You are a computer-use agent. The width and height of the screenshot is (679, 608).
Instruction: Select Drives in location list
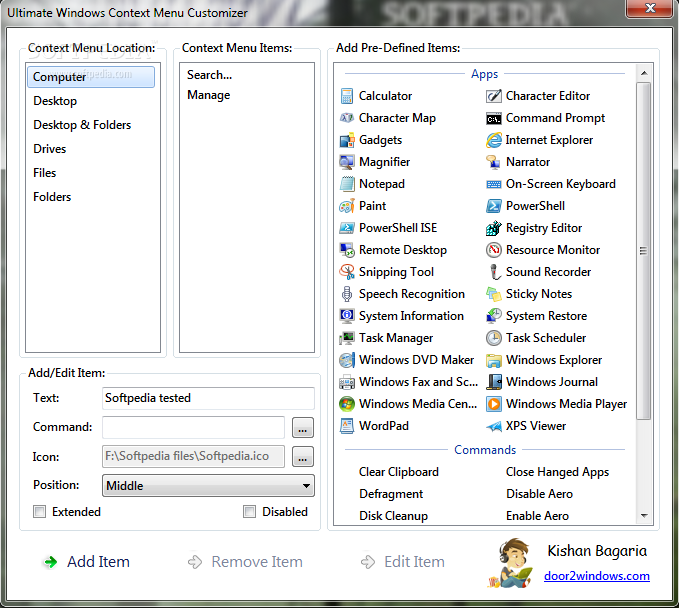click(x=50, y=149)
